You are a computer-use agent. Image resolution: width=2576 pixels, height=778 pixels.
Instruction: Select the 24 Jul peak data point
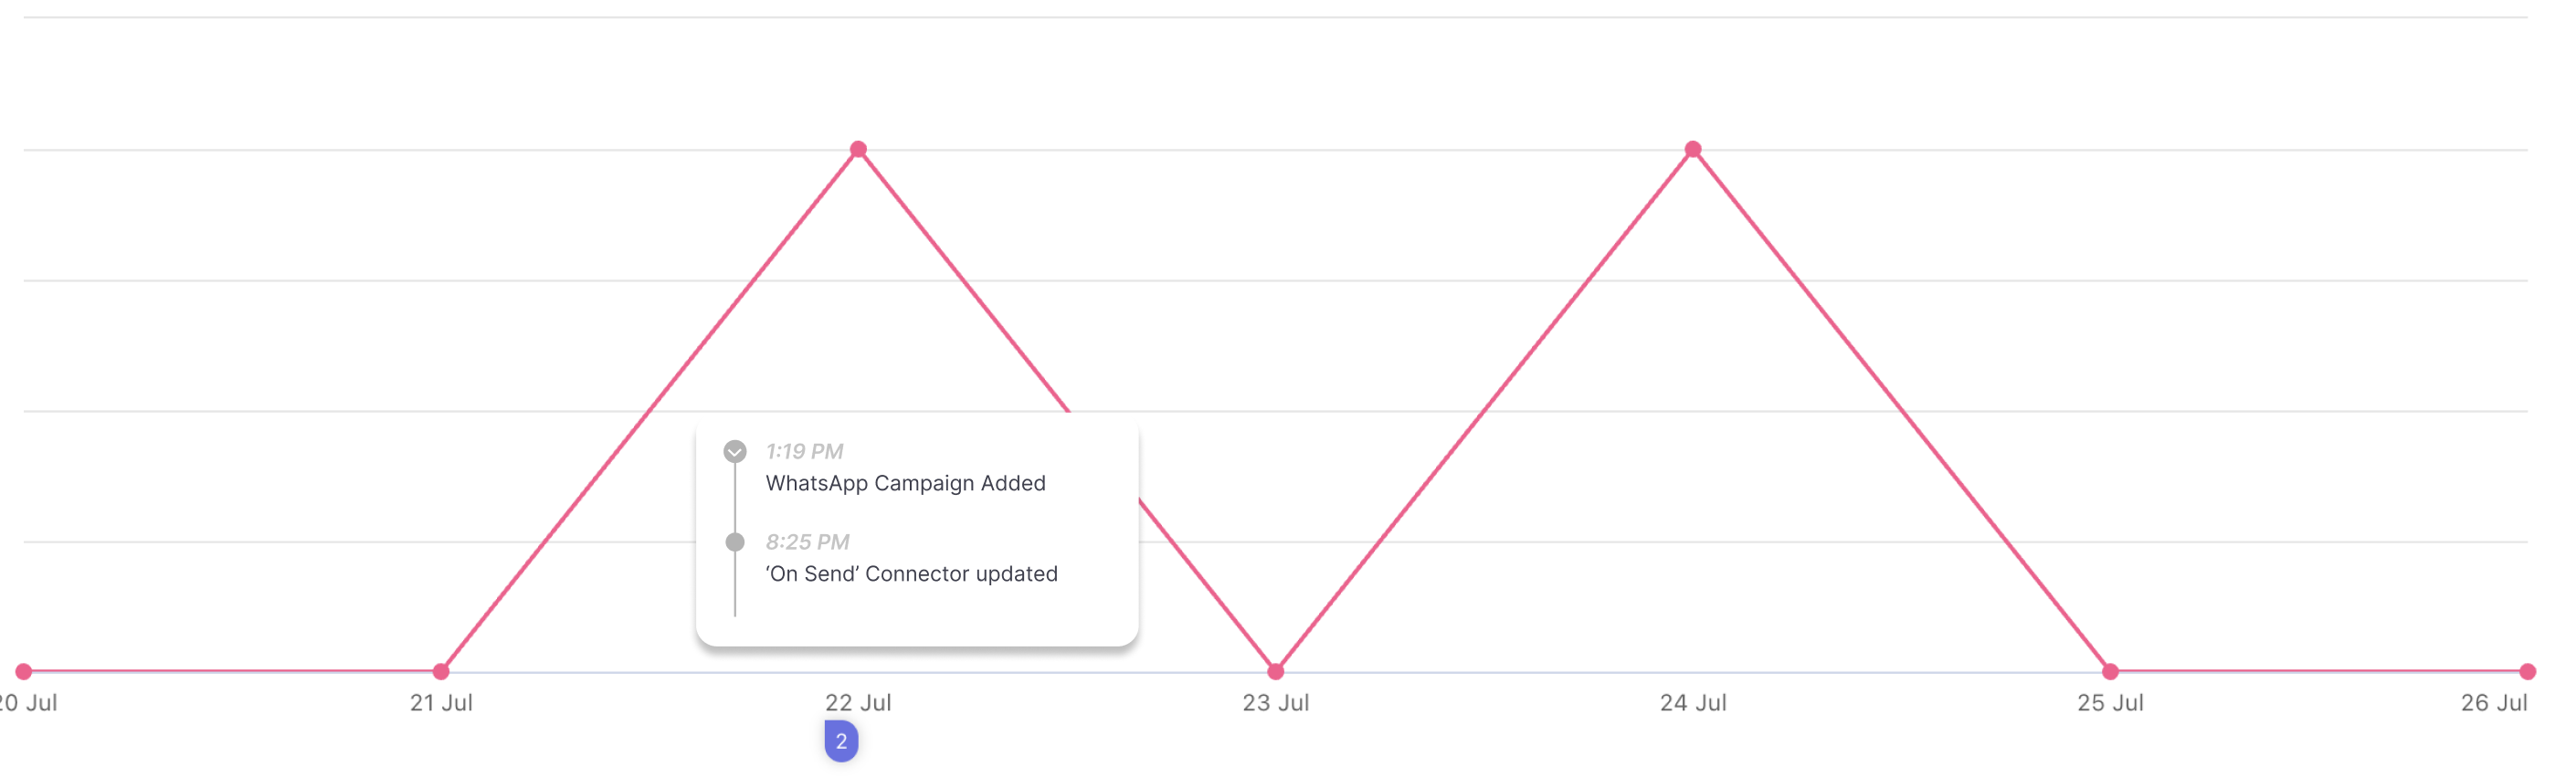pyautogui.click(x=1693, y=149)
